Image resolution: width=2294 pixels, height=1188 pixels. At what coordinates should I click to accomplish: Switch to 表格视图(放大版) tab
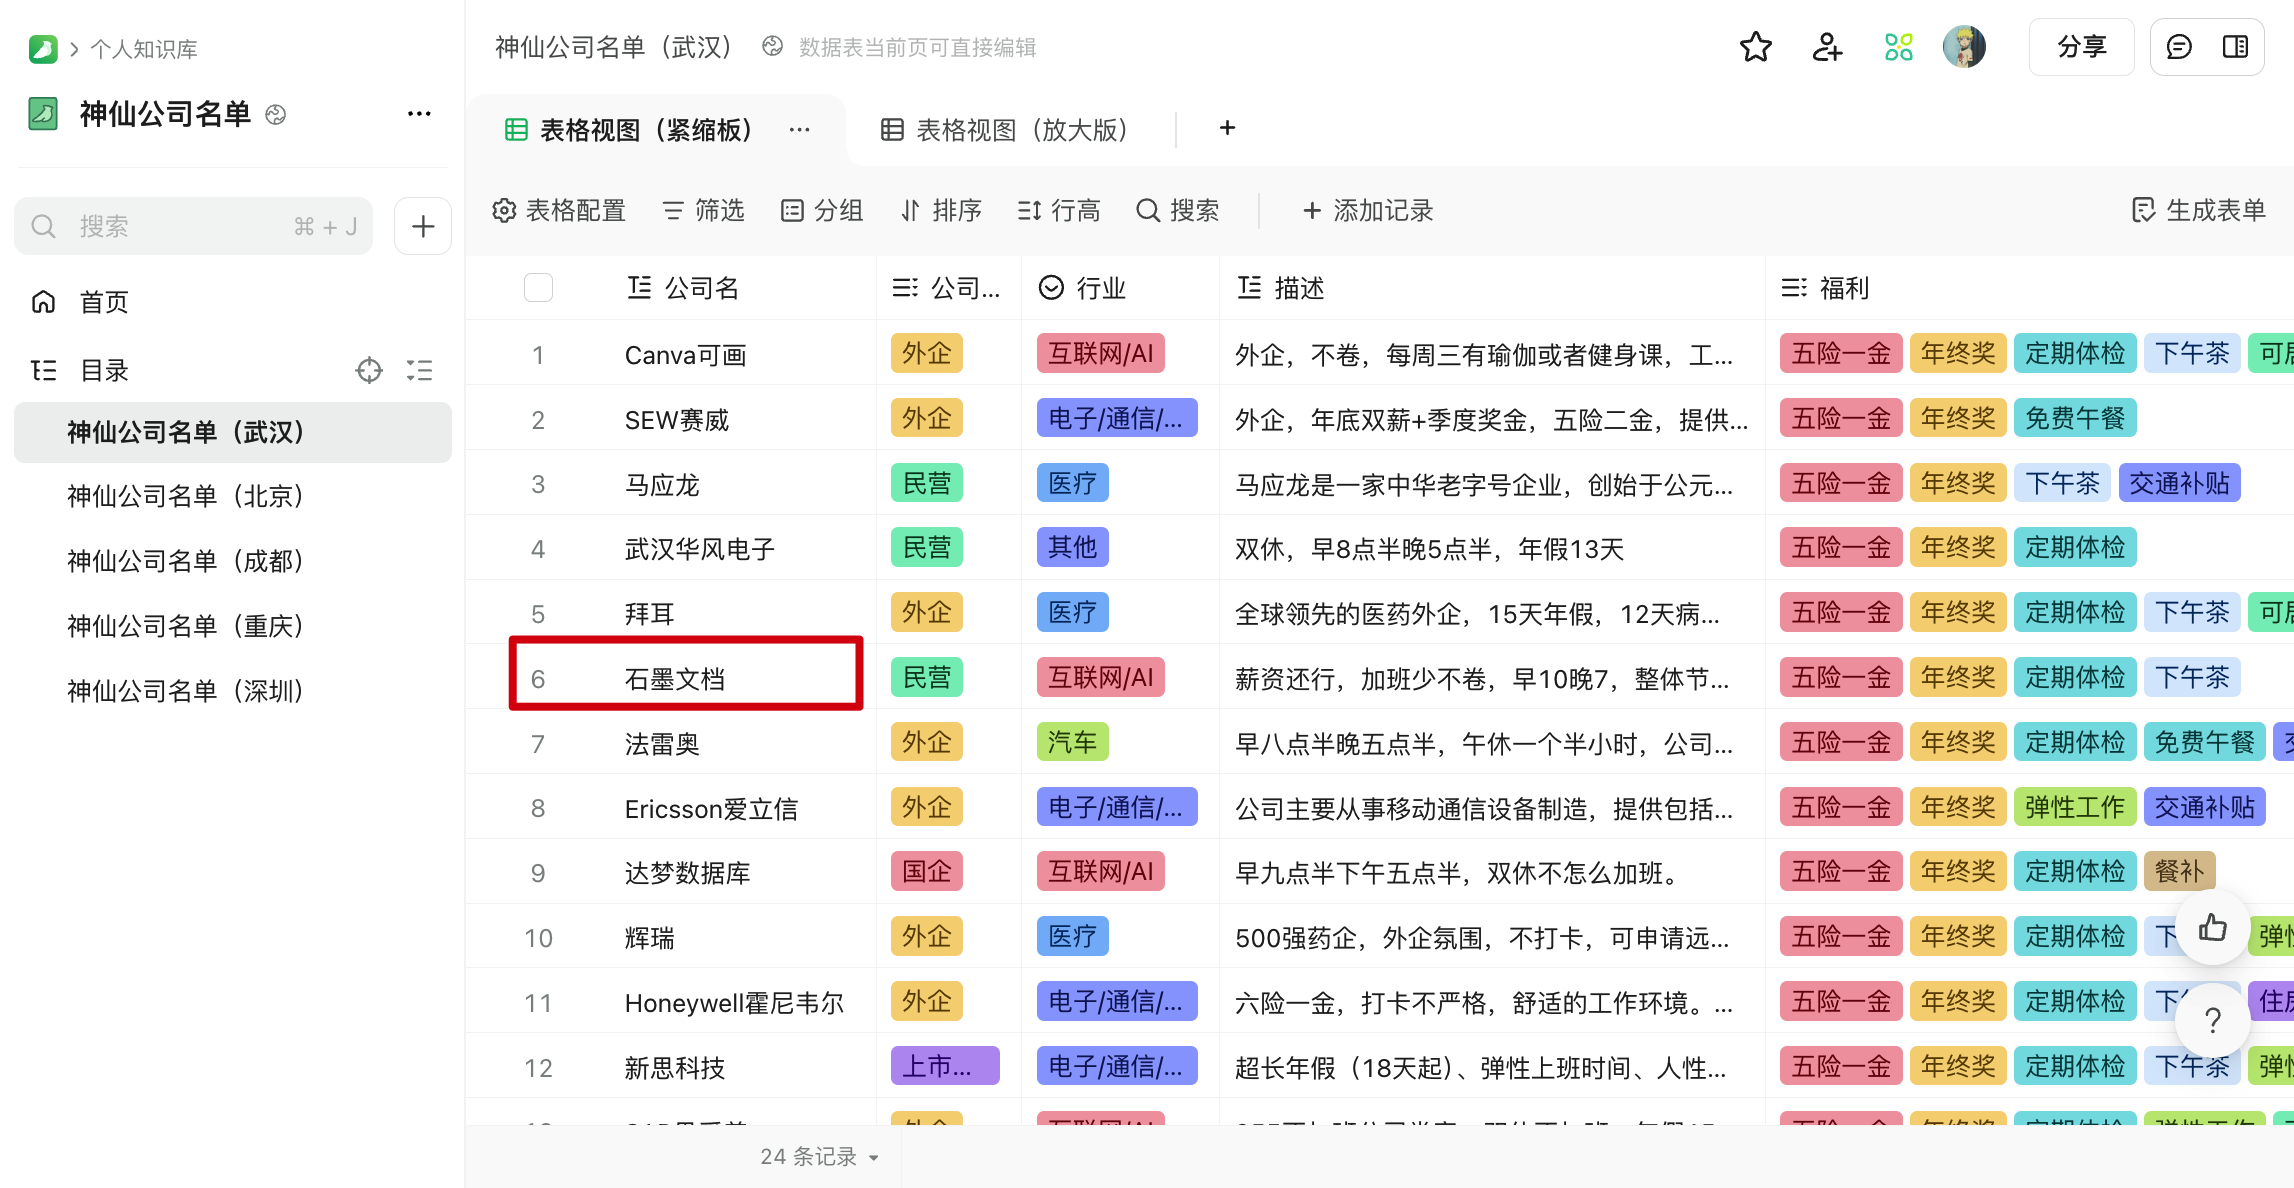1006,130
